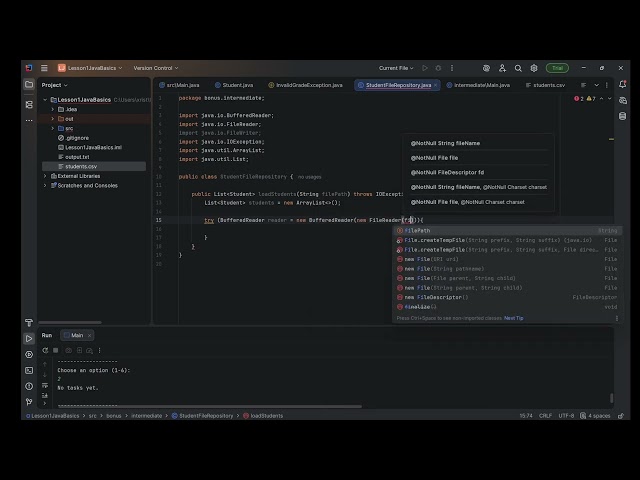Rerun the Main process
This screenshot has height=480, width=640.
coord(45,350)
